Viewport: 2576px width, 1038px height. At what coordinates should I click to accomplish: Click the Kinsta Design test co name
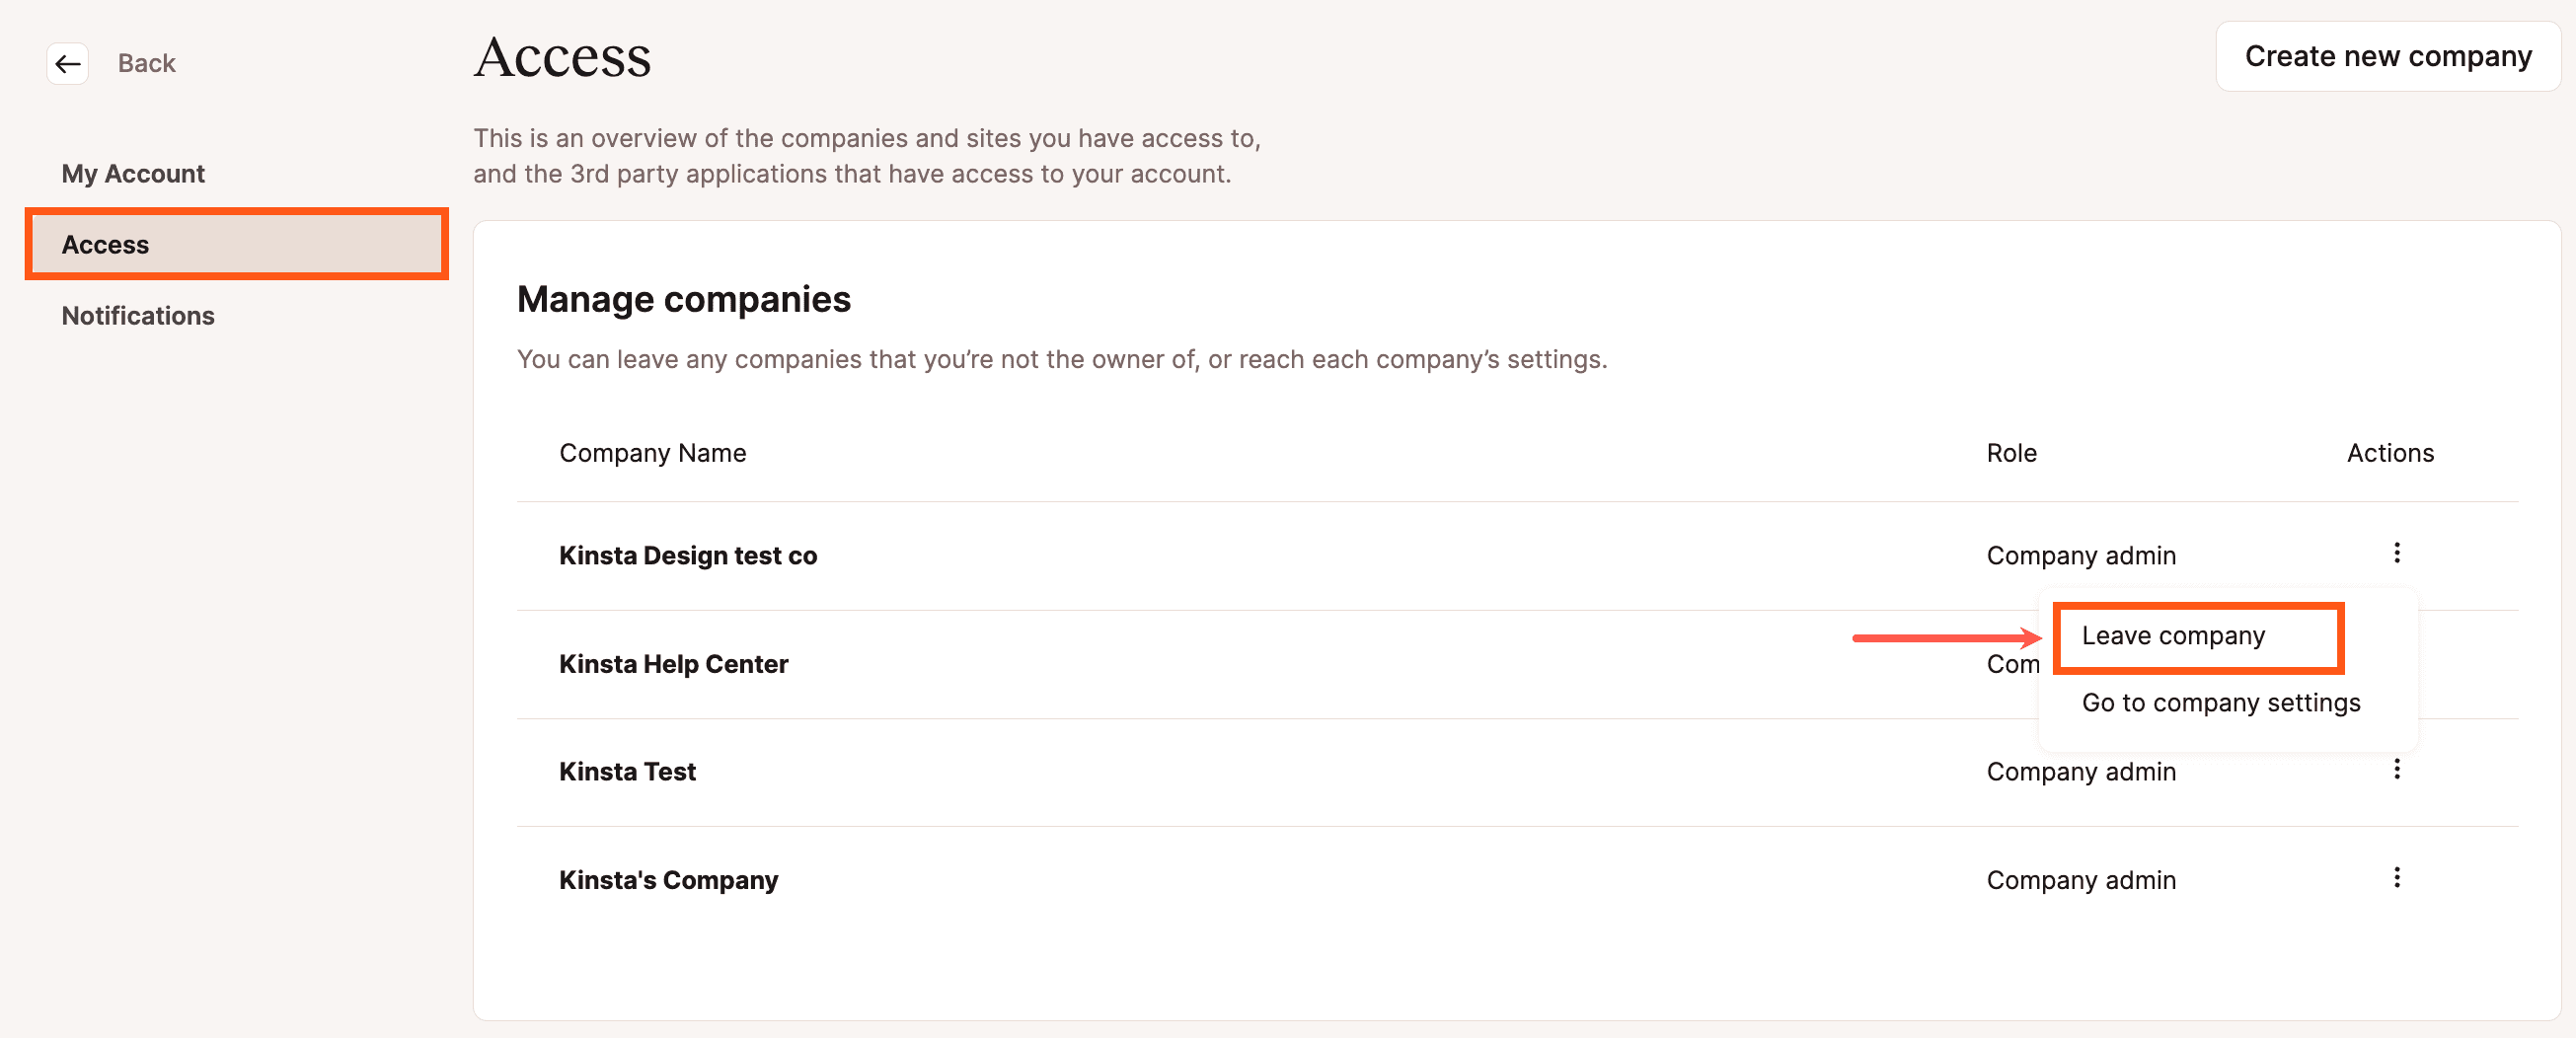[688, 556]
